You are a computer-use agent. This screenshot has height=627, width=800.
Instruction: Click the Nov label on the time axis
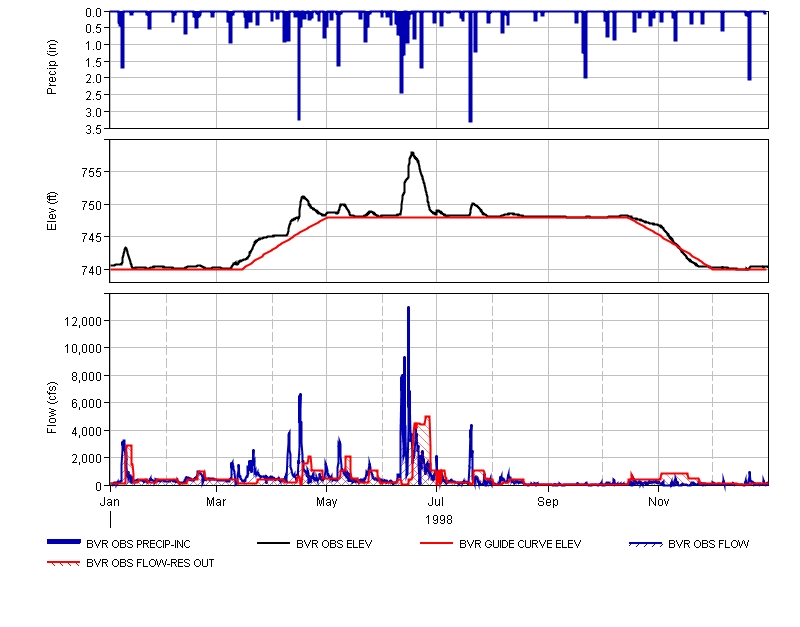(658, 499)
